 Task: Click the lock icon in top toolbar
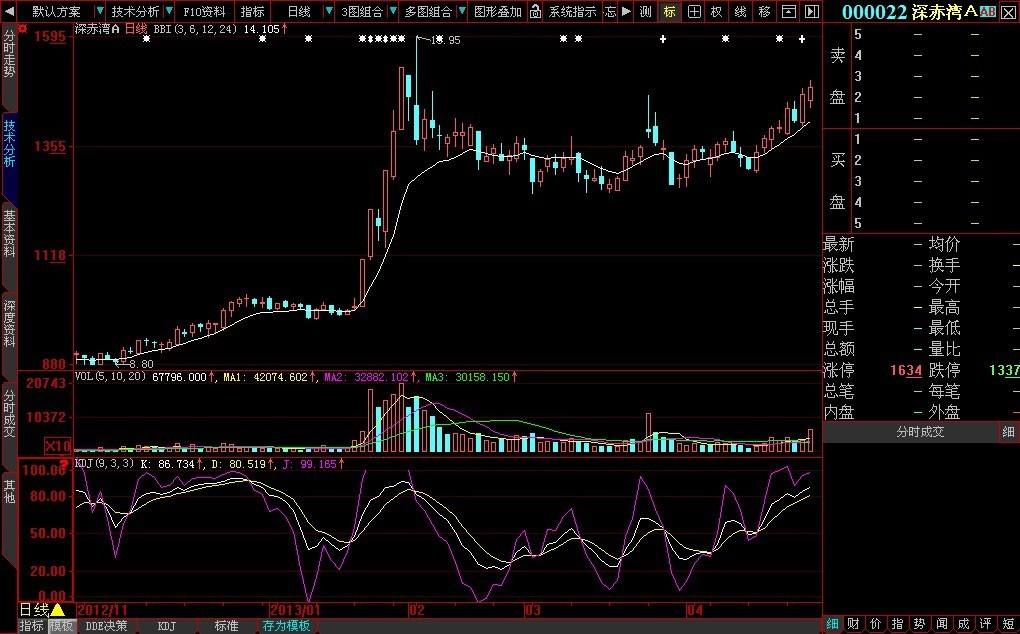point(536,12)
